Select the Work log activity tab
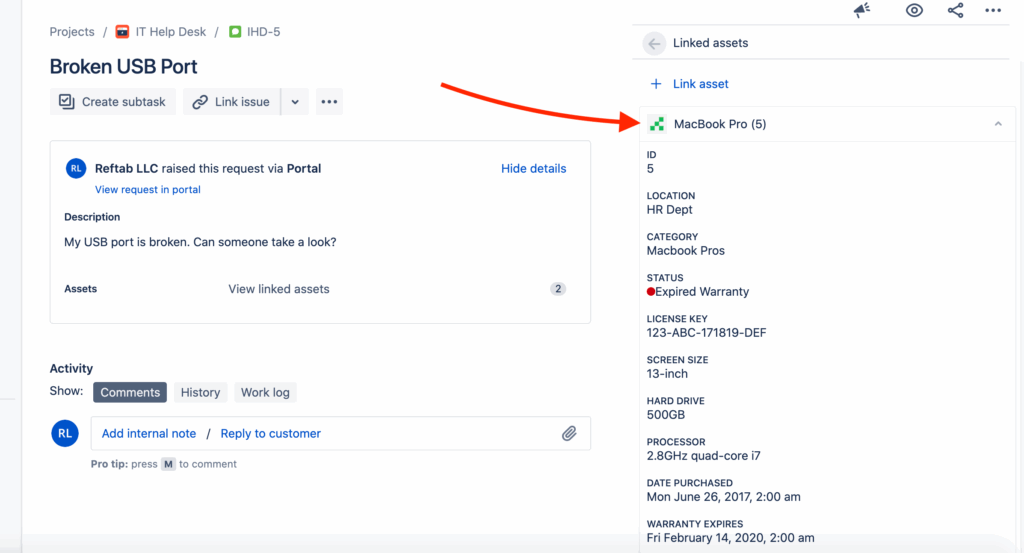The image size is (1024, 553). [265, 392]
